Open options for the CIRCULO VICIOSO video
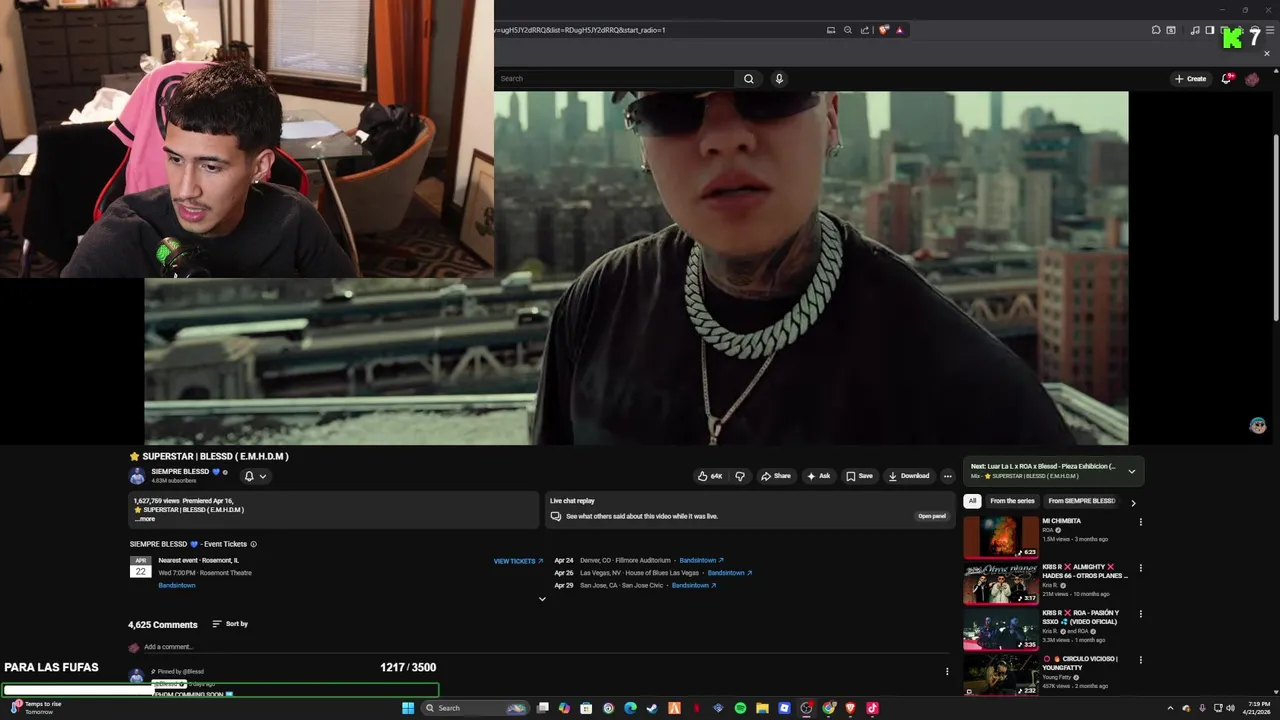This screenshot has height=720, width=1280. click(x=1140, y=660)
